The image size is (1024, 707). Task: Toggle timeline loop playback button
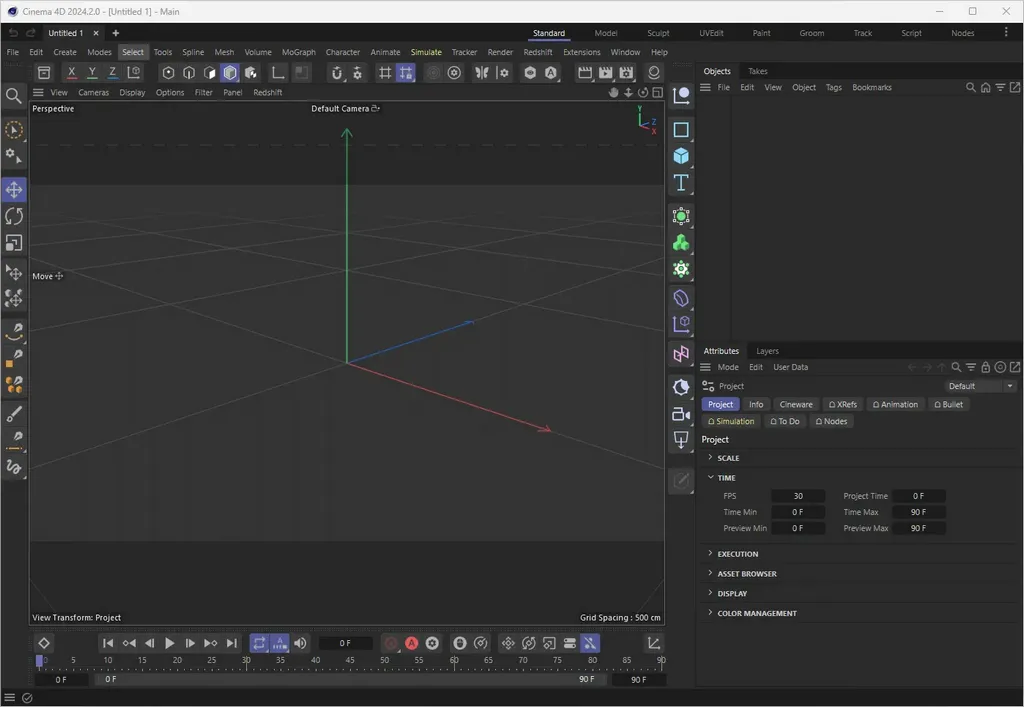pyautogui.click(x=259, y=643)
